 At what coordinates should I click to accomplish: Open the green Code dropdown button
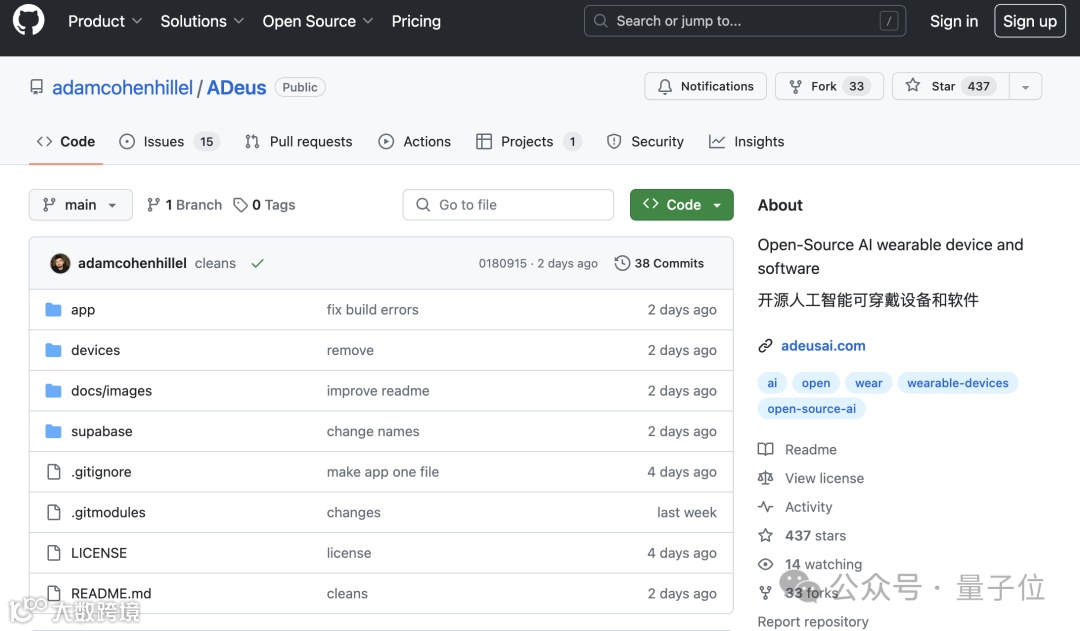(681, 205)
